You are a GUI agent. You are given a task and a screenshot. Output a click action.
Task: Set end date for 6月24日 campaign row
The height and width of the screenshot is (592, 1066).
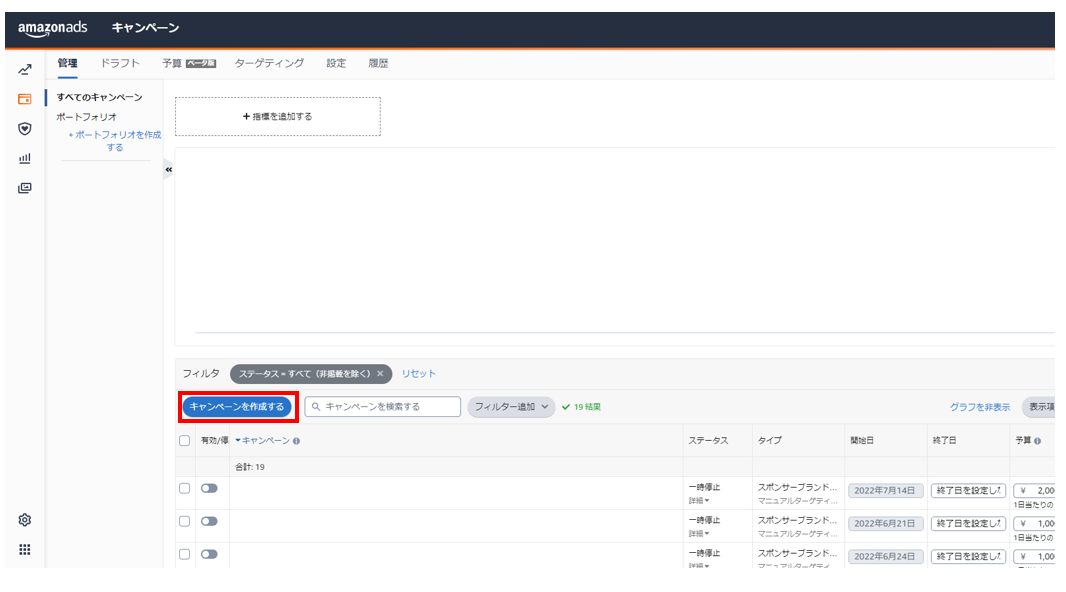968,556
